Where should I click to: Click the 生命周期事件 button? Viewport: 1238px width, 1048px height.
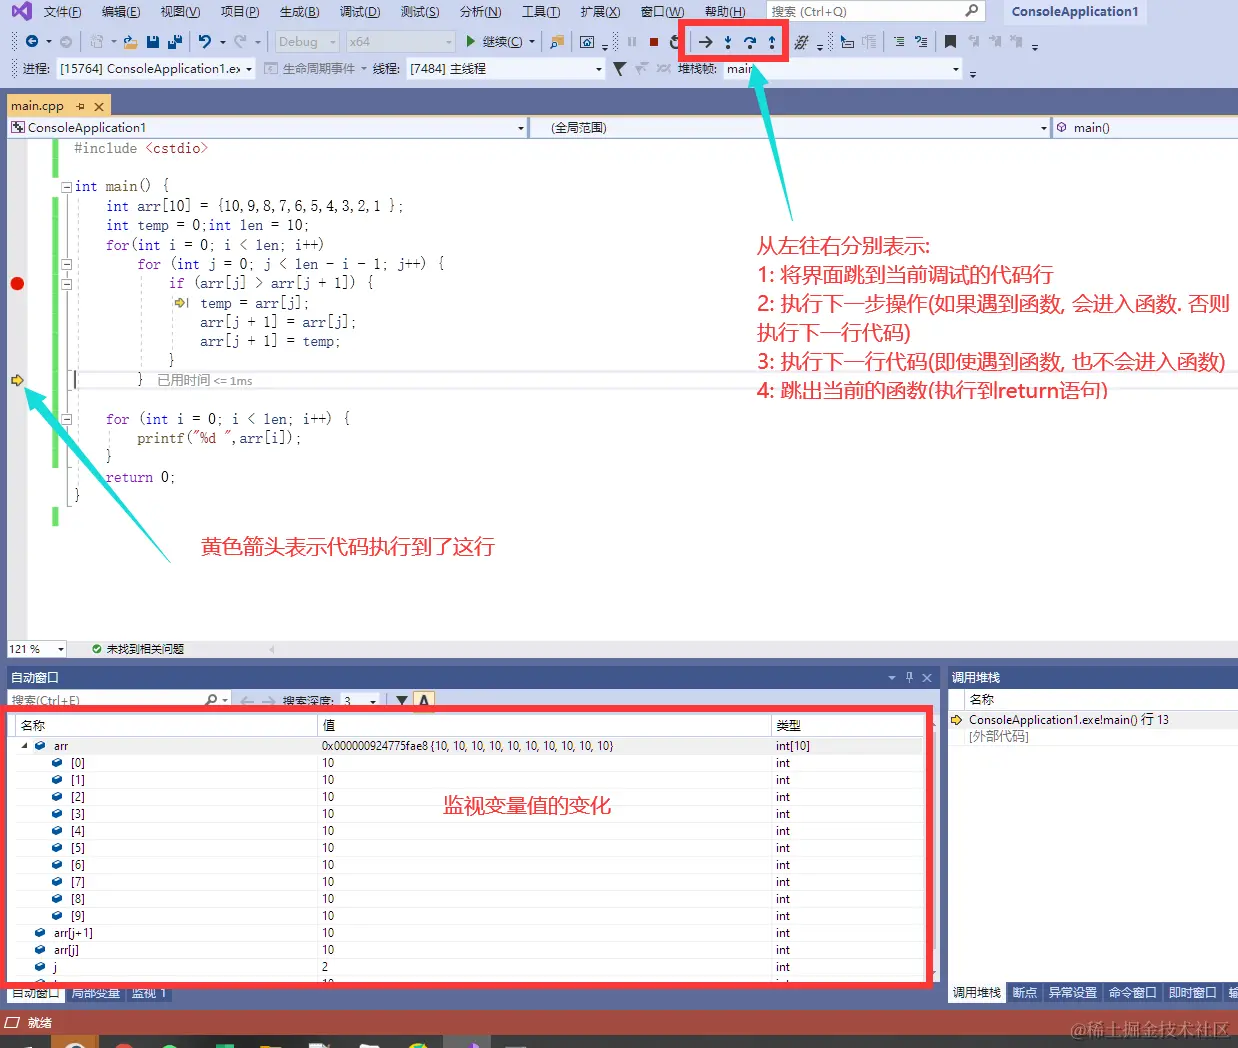311,69
